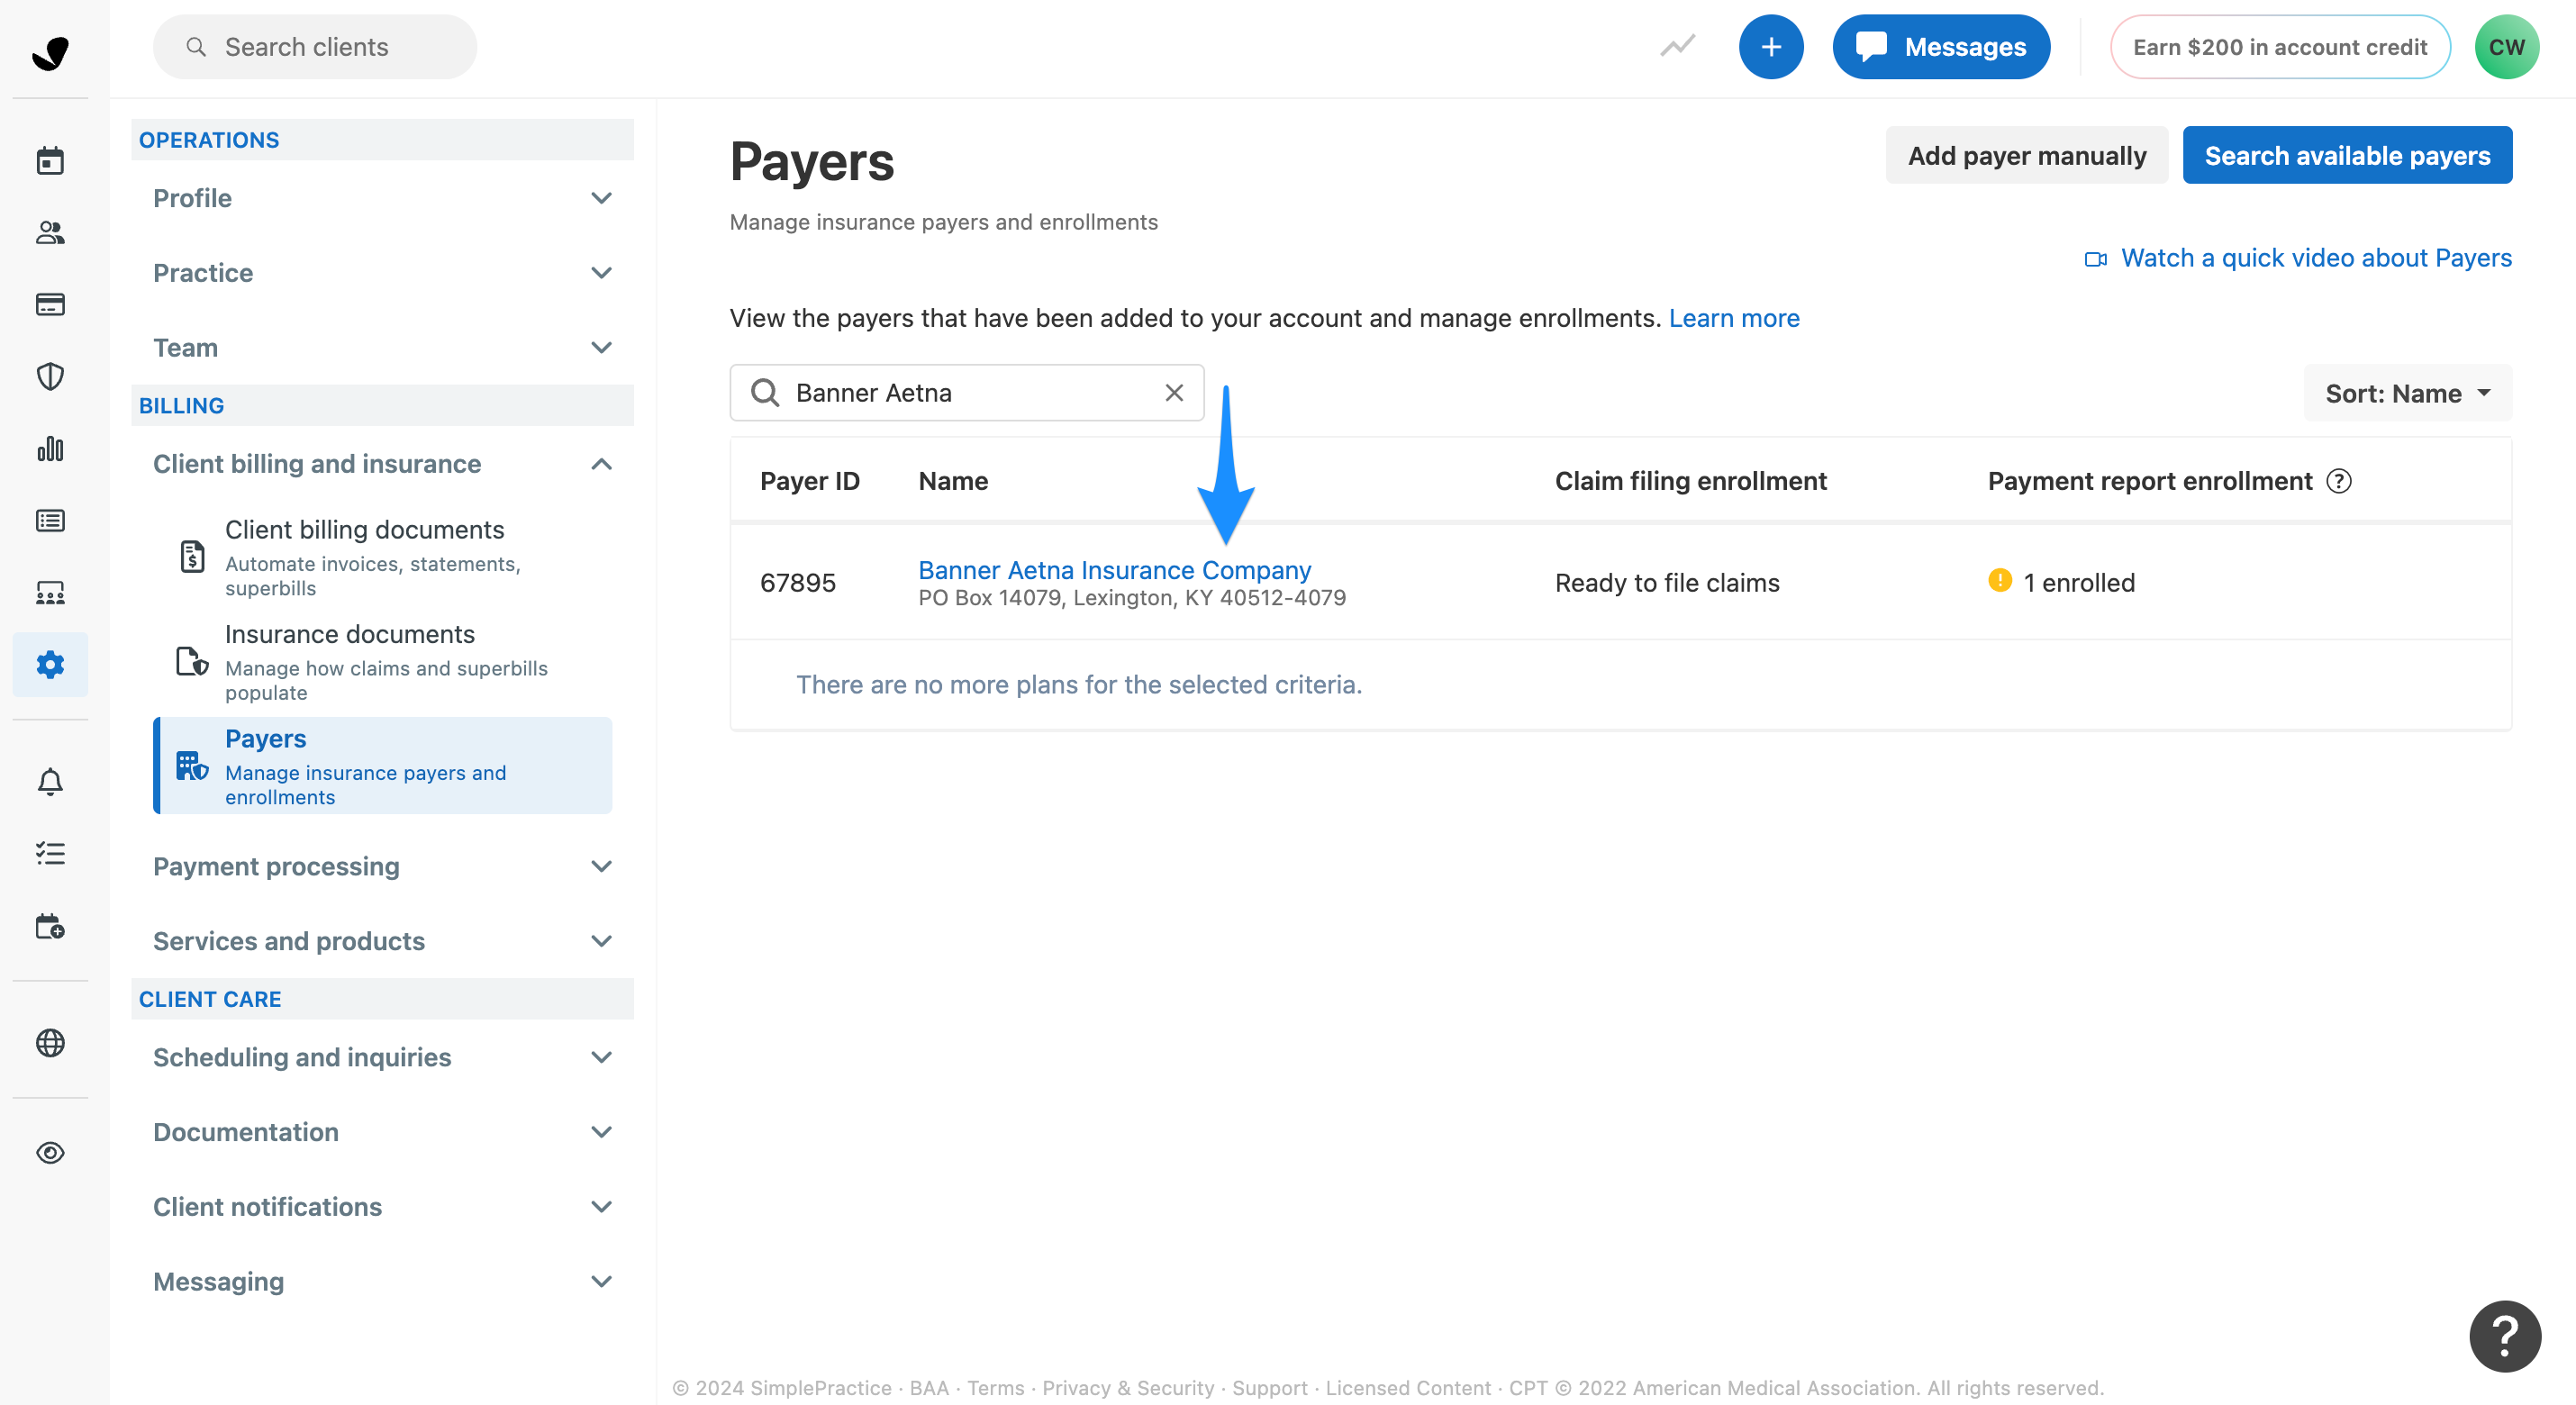Open Client billing documents settings
Image resolution: width=2576 pixels, height=1405 pixels.
coord(383,556)
